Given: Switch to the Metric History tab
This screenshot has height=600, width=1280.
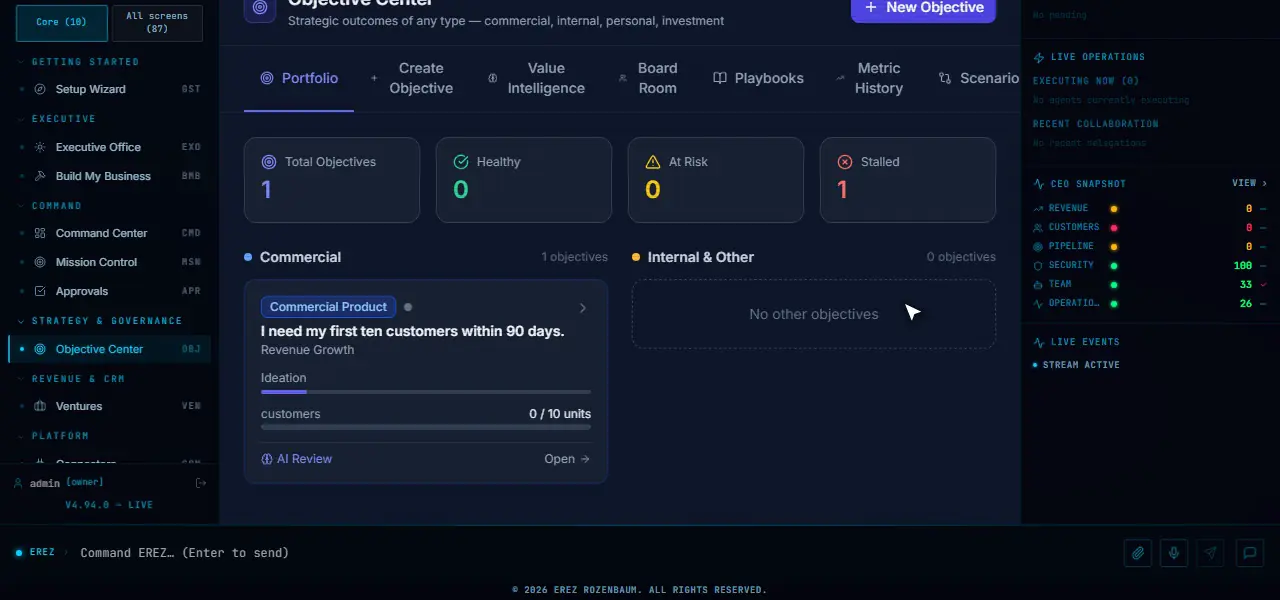Looking at the screenshot, I should tap(871, 78).
